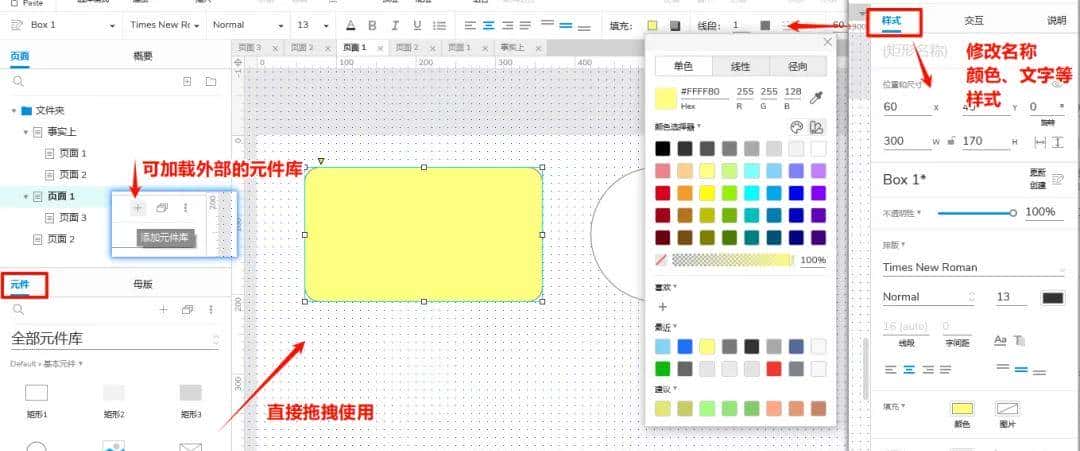
Task: Click the plus icon in library panel header
Action: [x=163, y=310]
